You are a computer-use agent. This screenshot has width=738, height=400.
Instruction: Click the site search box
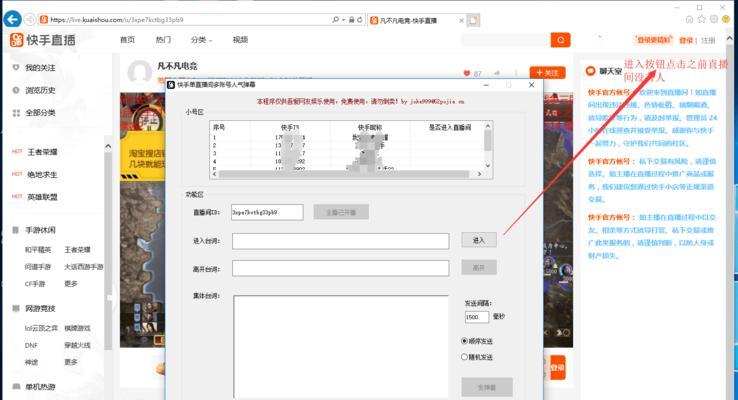coord(506,40)
